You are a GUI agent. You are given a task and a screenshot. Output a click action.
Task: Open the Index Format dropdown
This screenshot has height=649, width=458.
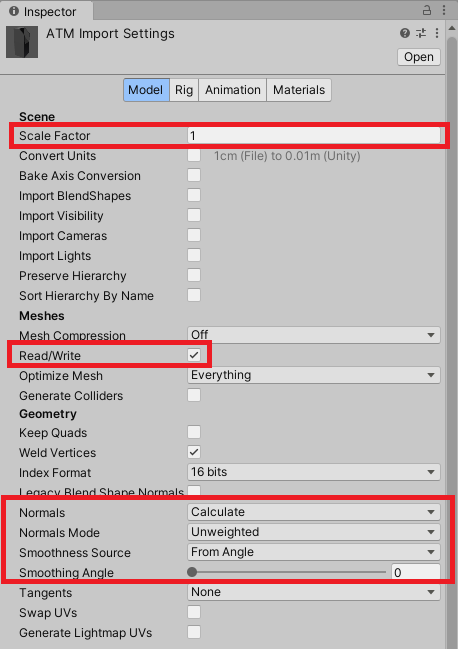314,472
